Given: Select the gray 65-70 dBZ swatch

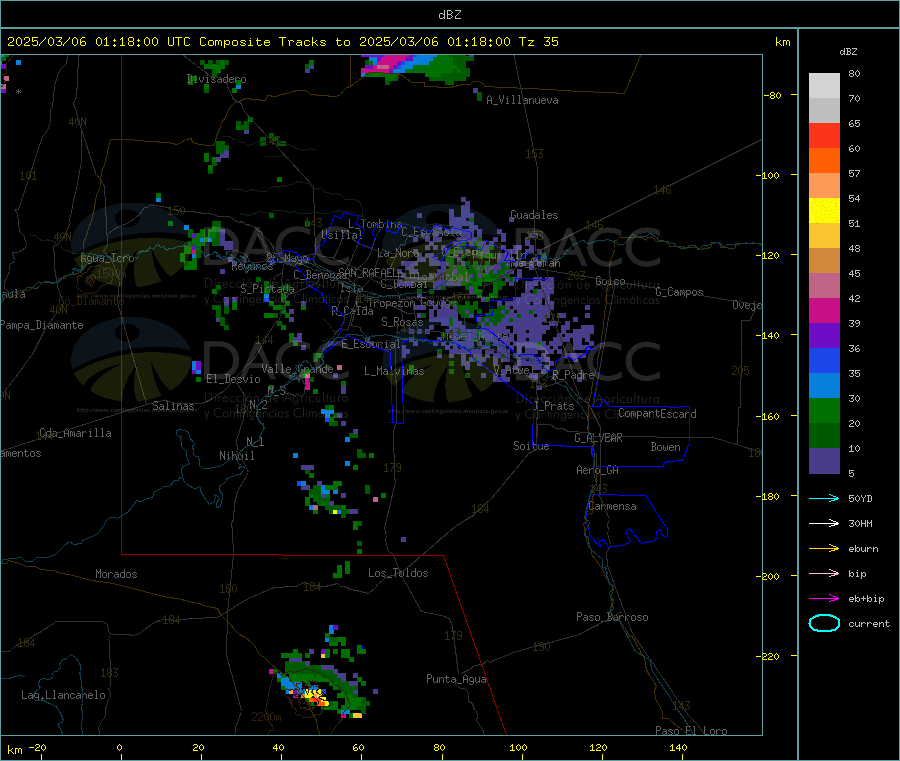Looking at the screenshot, I should [824, 111].
